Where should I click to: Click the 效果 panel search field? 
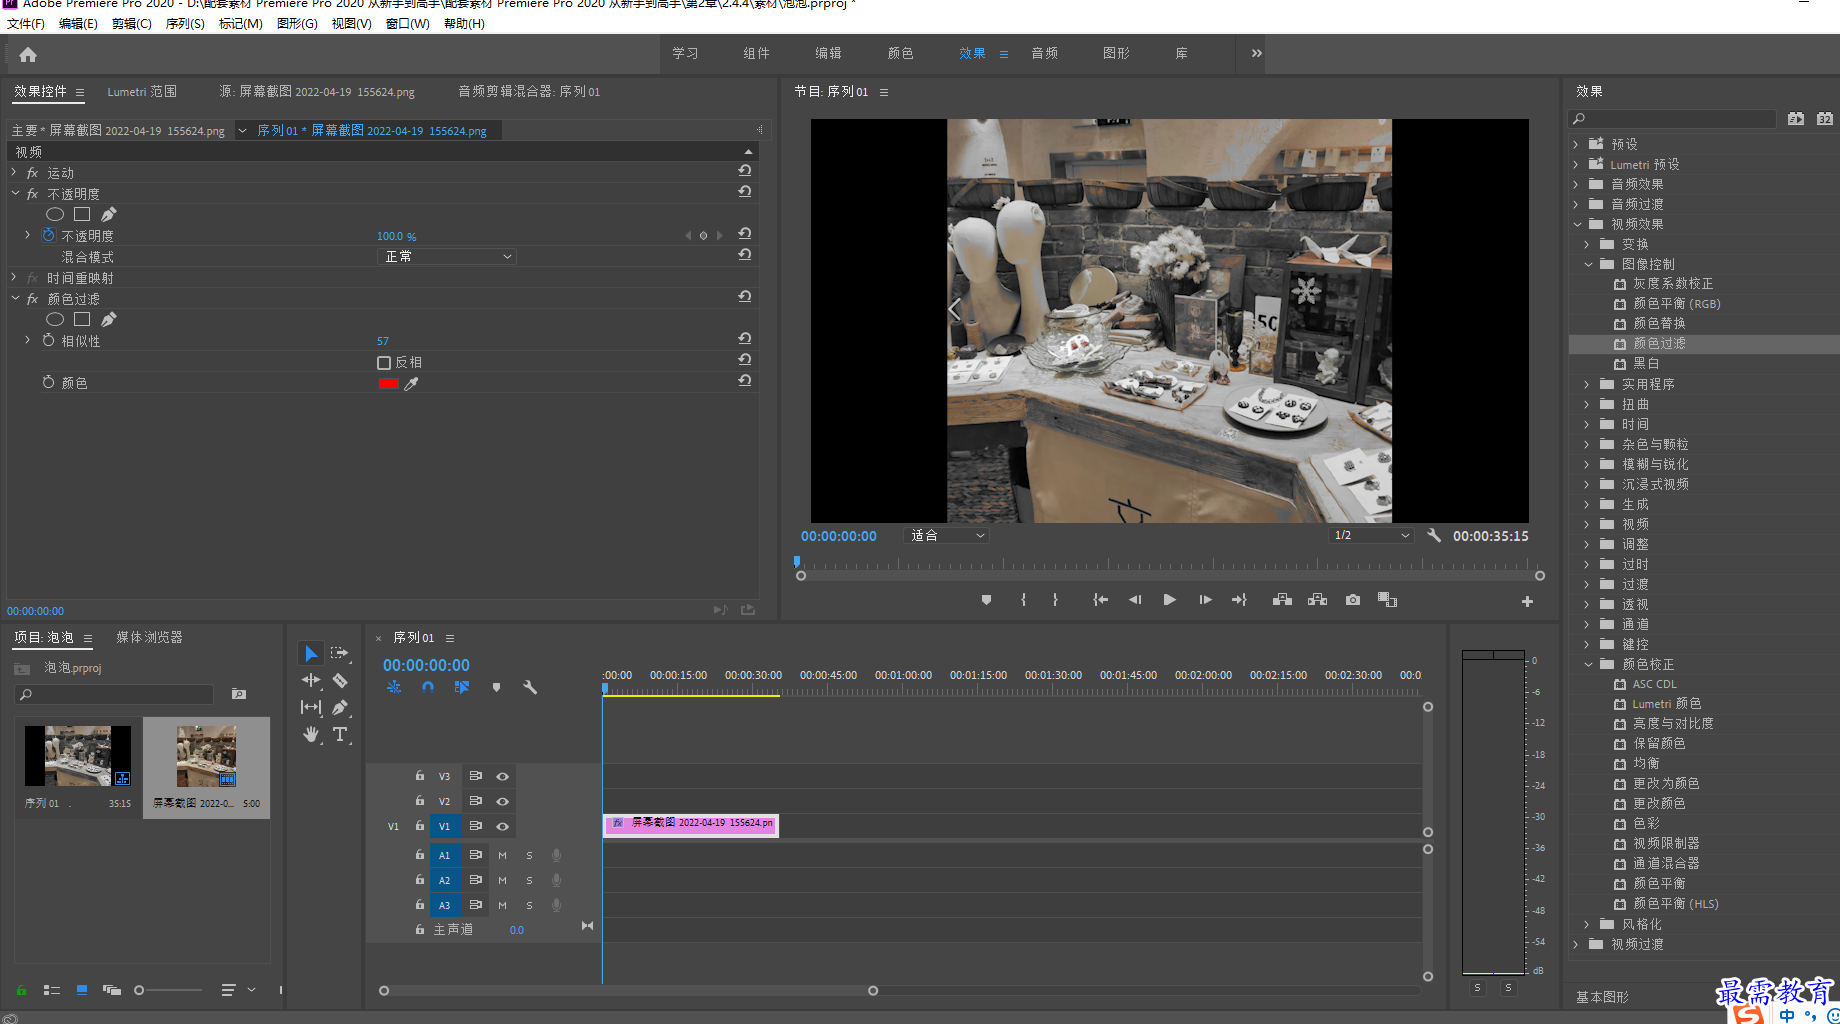tap(1672, 118)
